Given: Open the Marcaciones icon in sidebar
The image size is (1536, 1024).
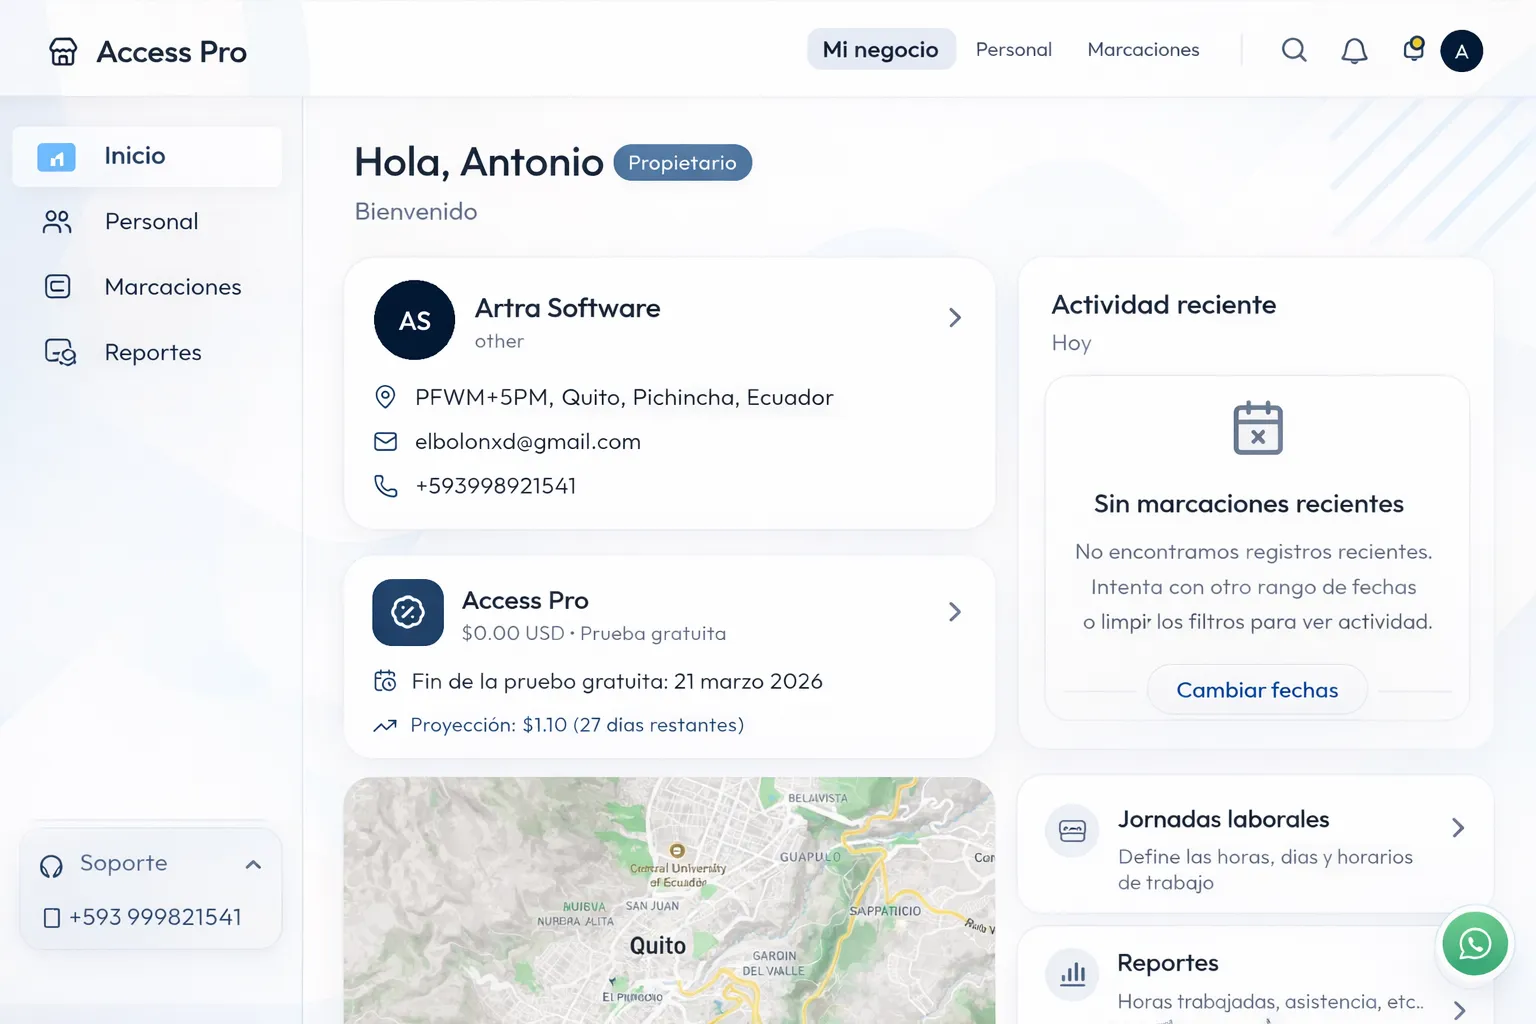Looking at the screenshot, I should click(x=57, y=287).
